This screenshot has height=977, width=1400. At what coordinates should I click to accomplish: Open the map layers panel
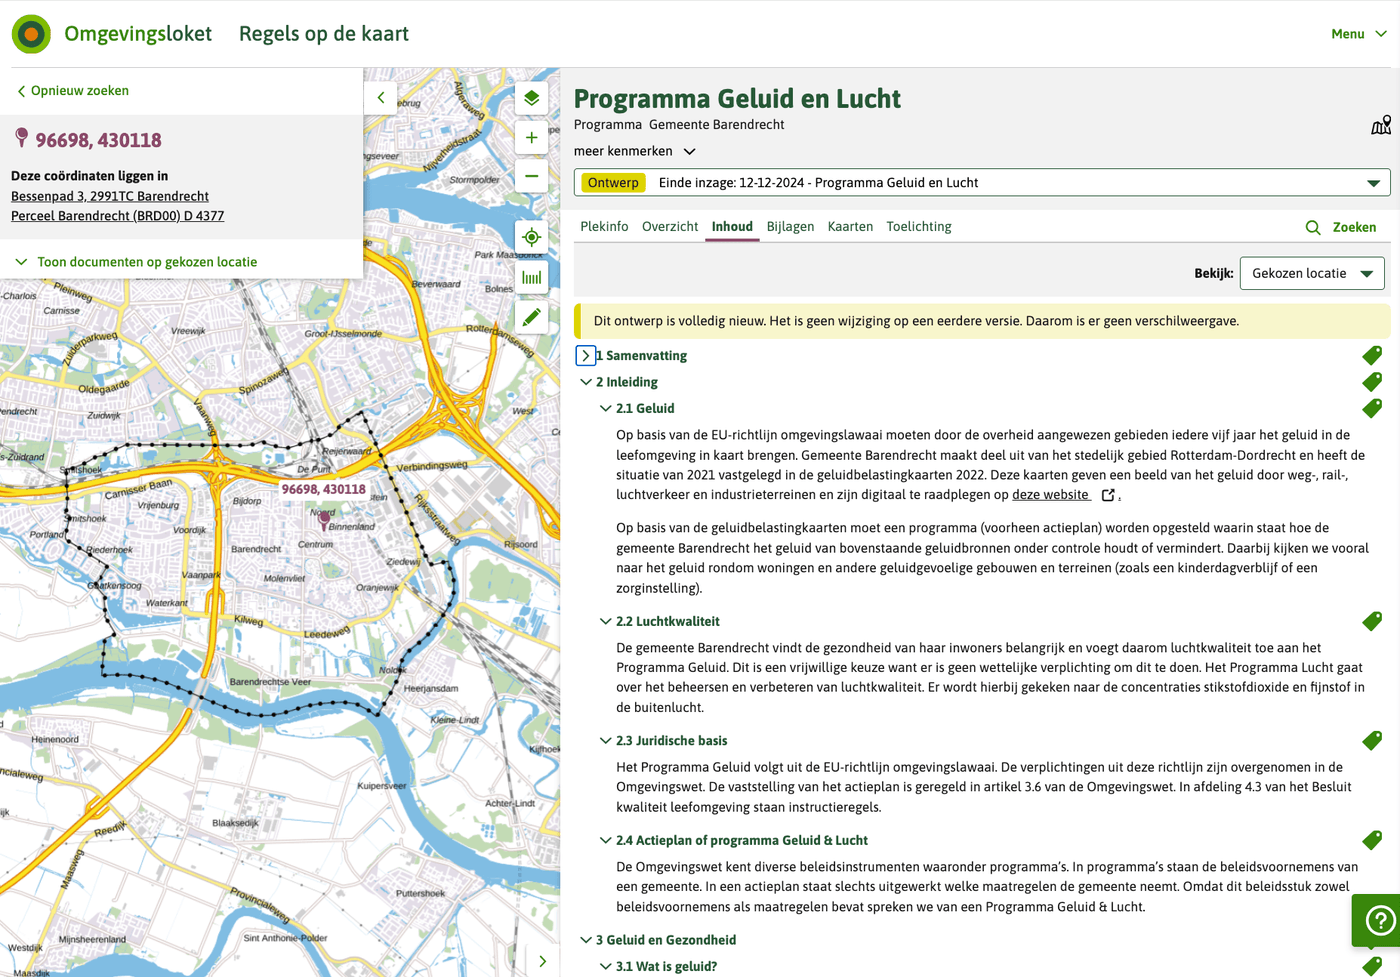click(x=532, y=98)
